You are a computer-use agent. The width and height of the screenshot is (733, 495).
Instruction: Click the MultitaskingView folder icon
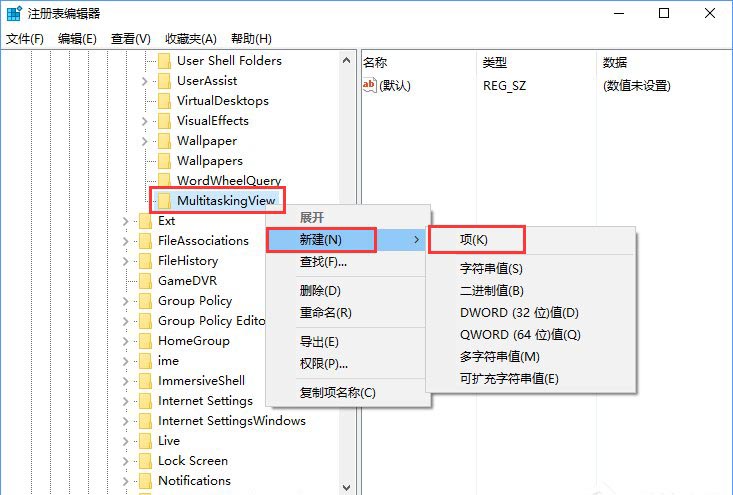164,201
